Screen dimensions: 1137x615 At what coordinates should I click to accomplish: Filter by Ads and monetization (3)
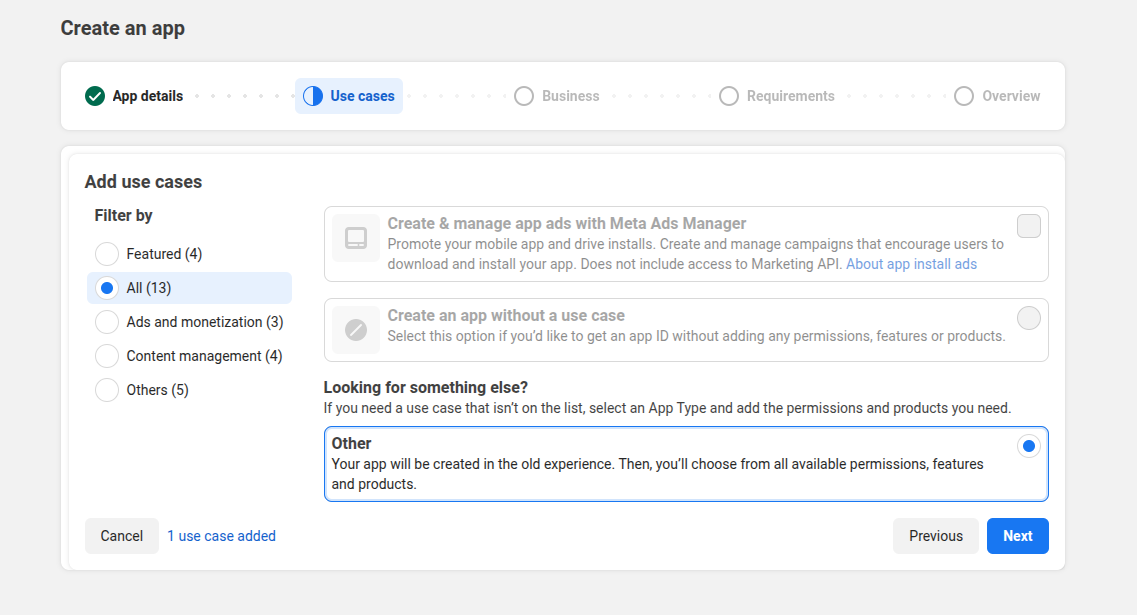tap(107, 322)
